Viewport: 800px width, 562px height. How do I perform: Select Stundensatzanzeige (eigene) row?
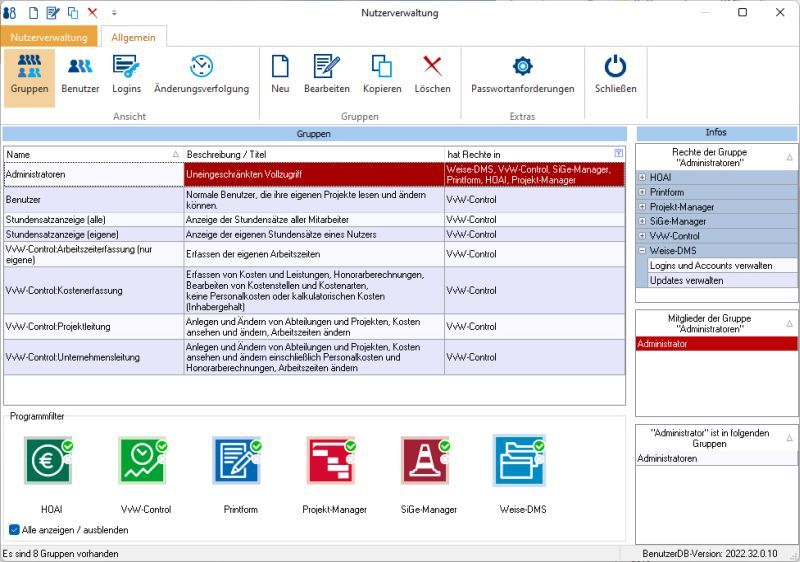click(x=314, y=235)
